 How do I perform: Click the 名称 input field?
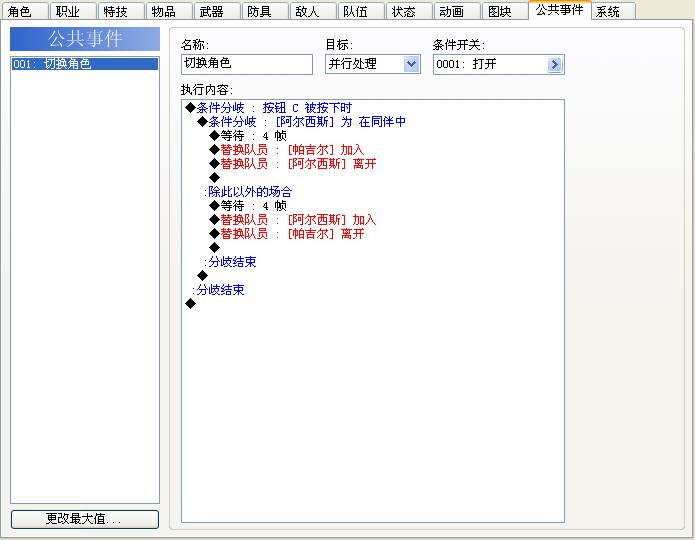(247, 64)
